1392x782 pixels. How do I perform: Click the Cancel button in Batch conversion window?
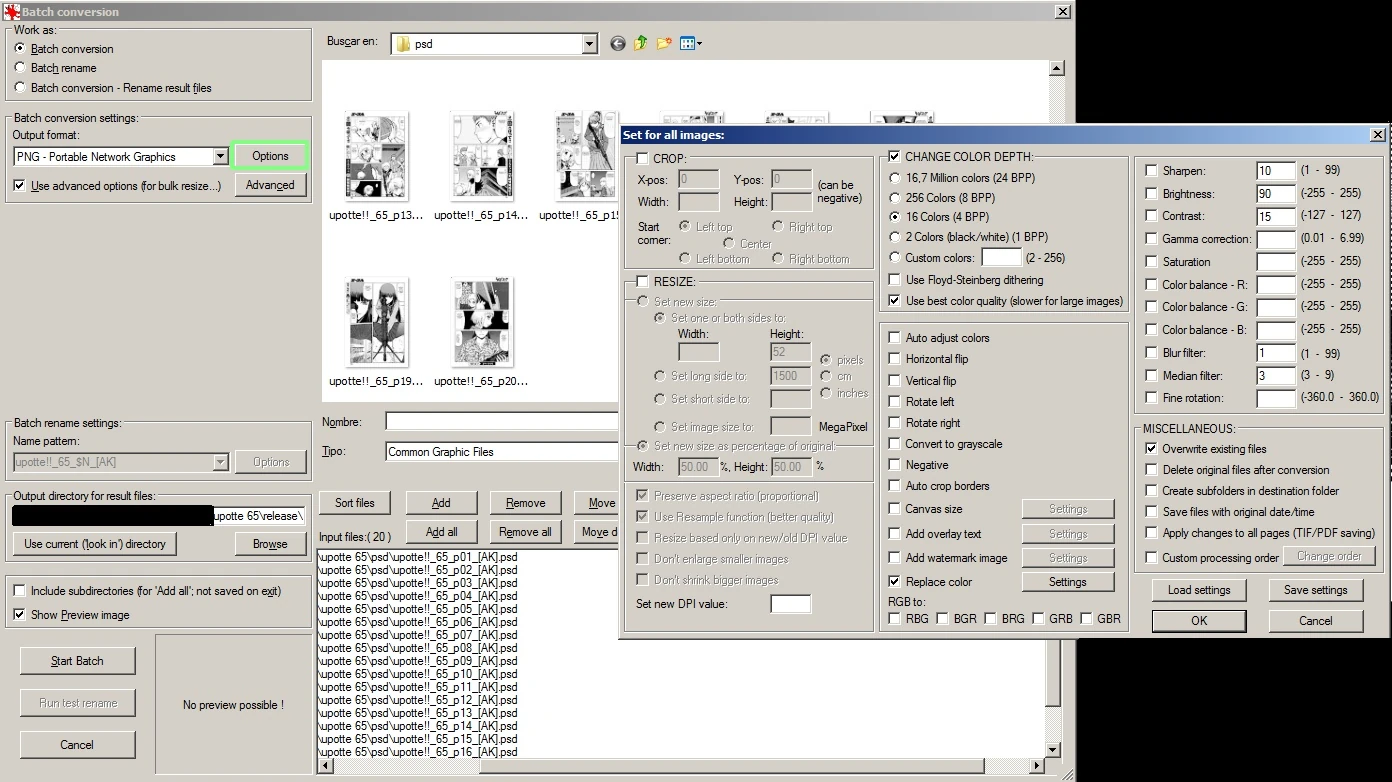click(x=77, y=744)
